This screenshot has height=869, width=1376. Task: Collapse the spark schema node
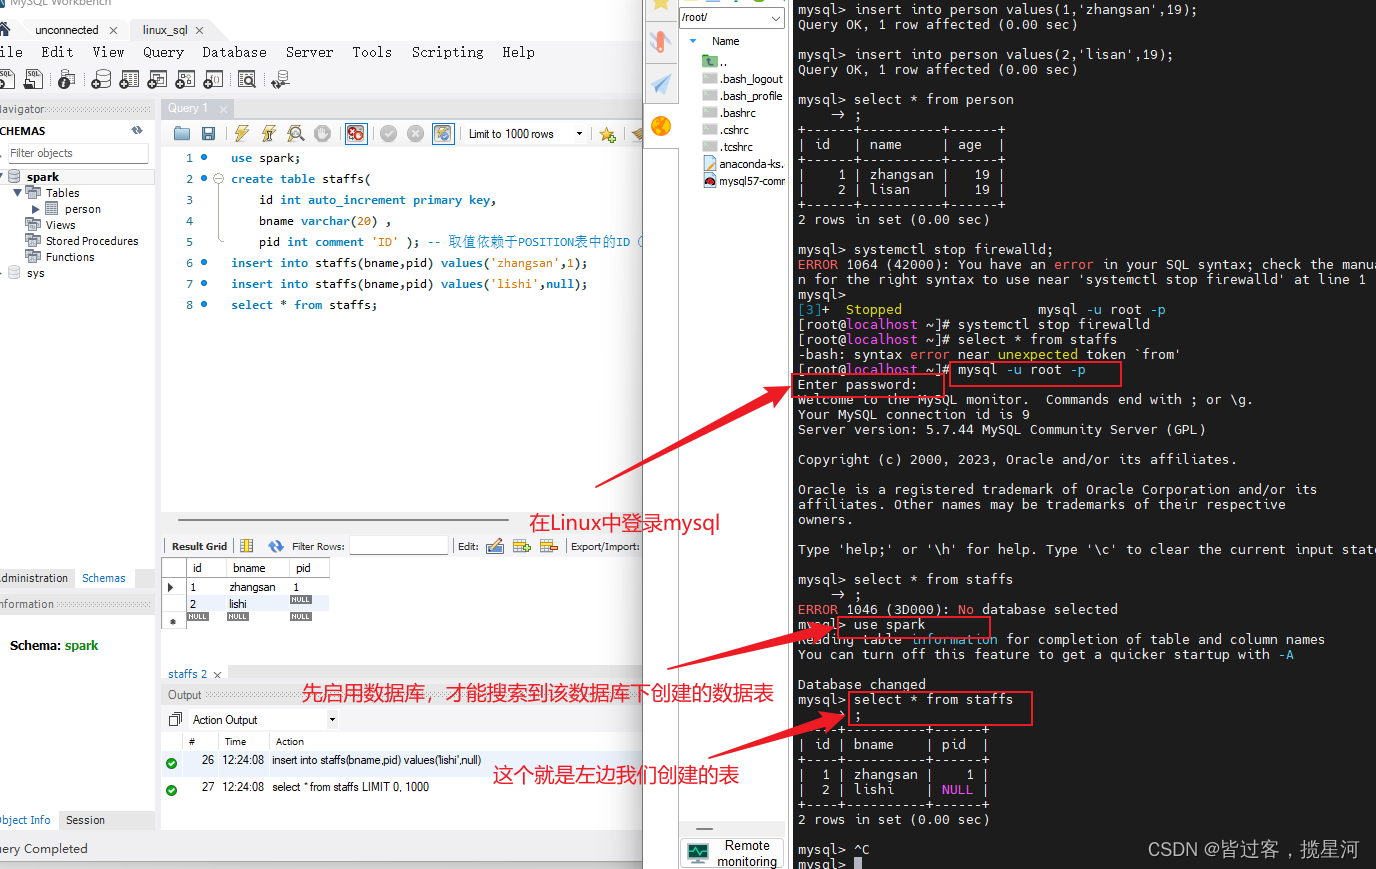click(3, 177)
